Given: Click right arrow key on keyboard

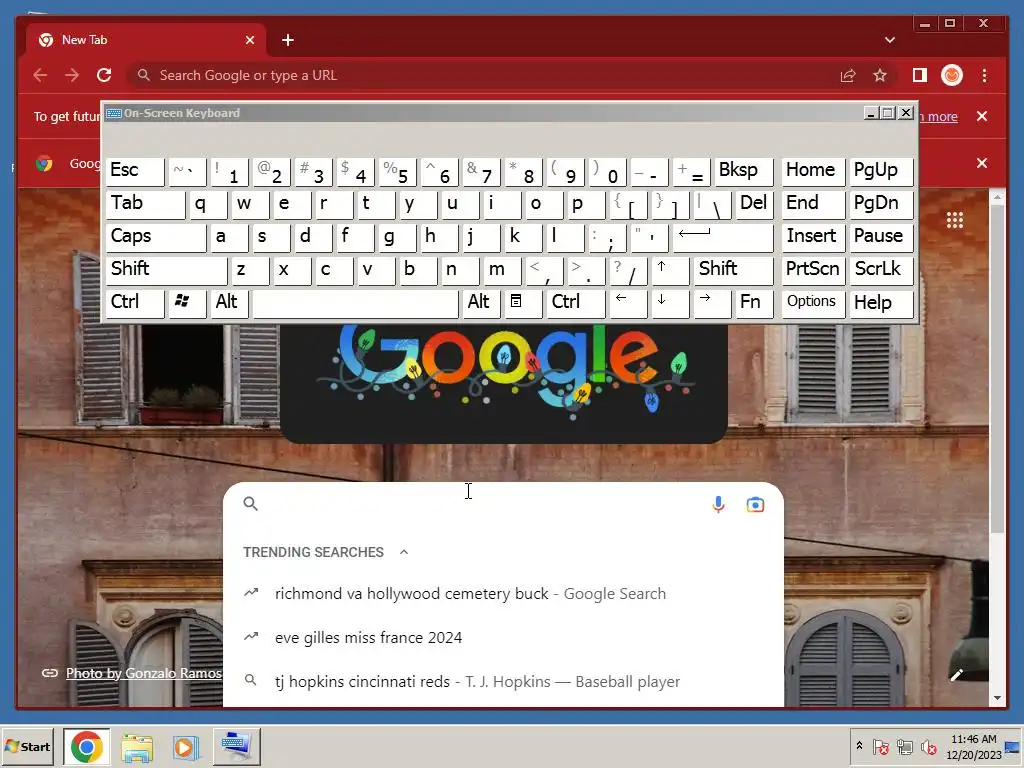Looking at the screenshot, I should [711, 303].
